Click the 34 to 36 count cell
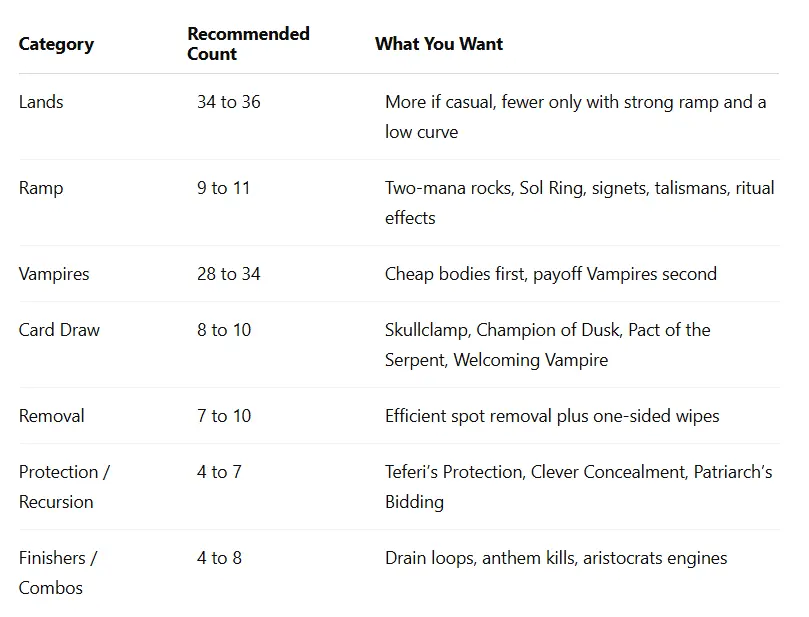809x617 pixels. pyautogui.click(x=229, y=102)
